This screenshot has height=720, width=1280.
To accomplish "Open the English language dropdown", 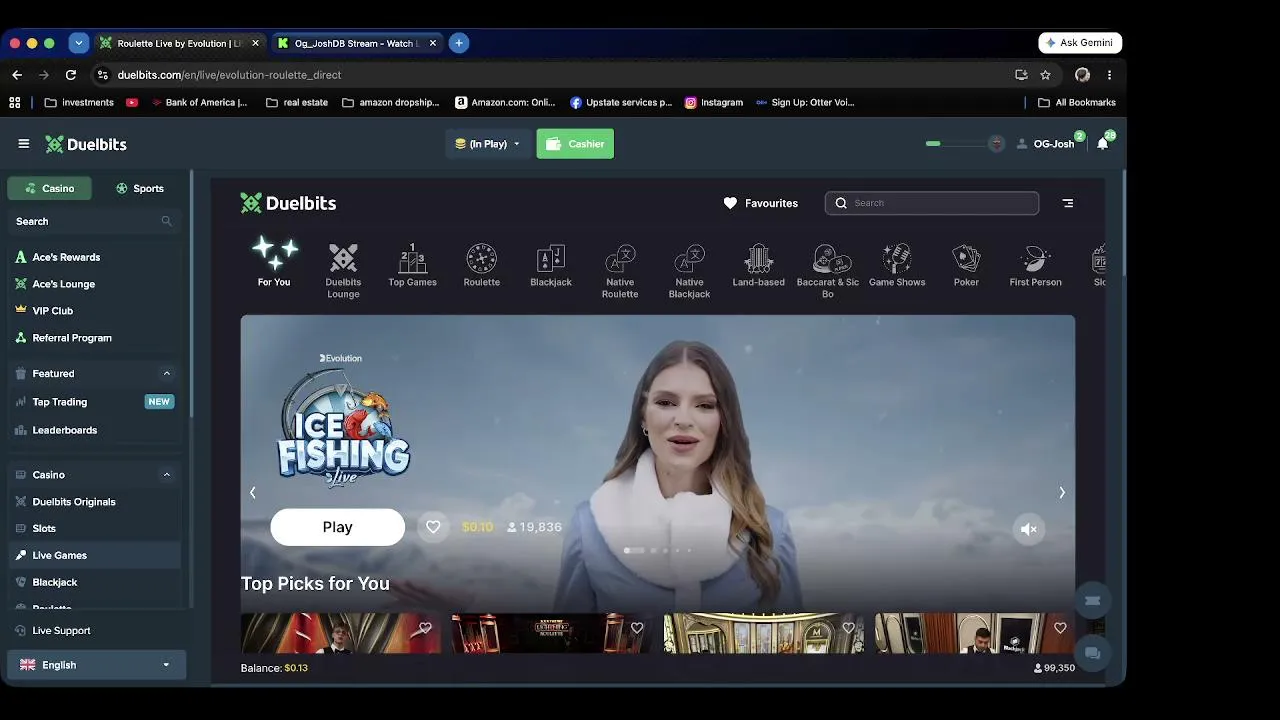I will point(96,665).
